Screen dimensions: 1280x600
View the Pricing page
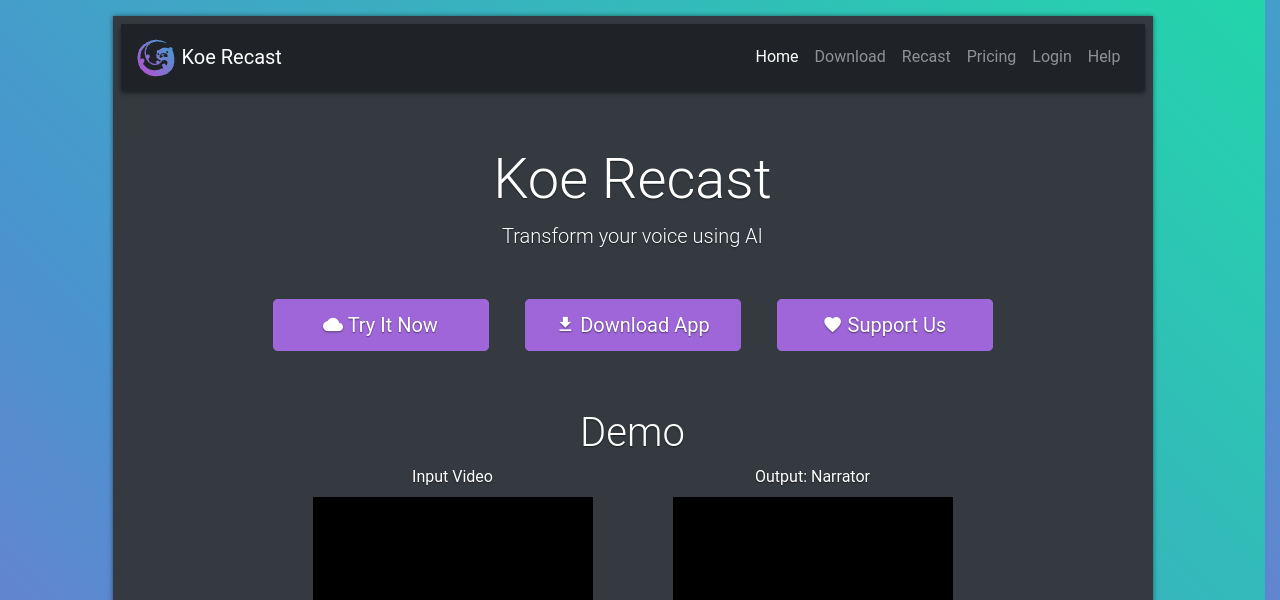[x=990, y=57]
